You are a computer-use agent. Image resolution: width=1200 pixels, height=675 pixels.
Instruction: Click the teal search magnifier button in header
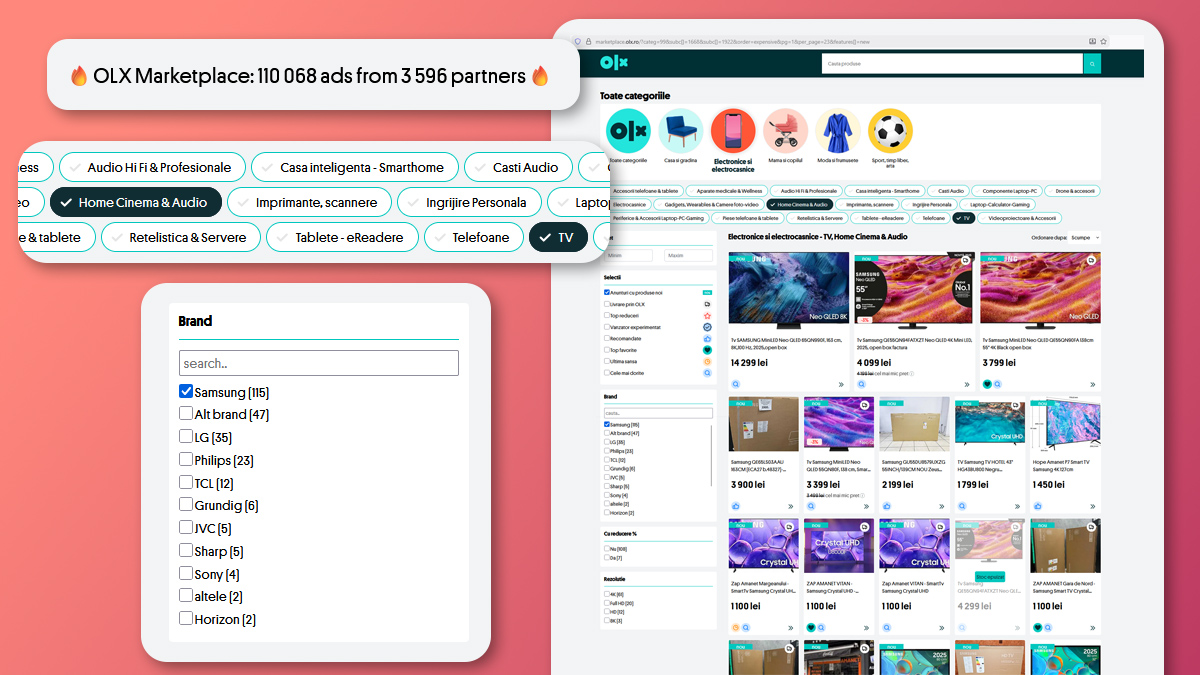1092,64
